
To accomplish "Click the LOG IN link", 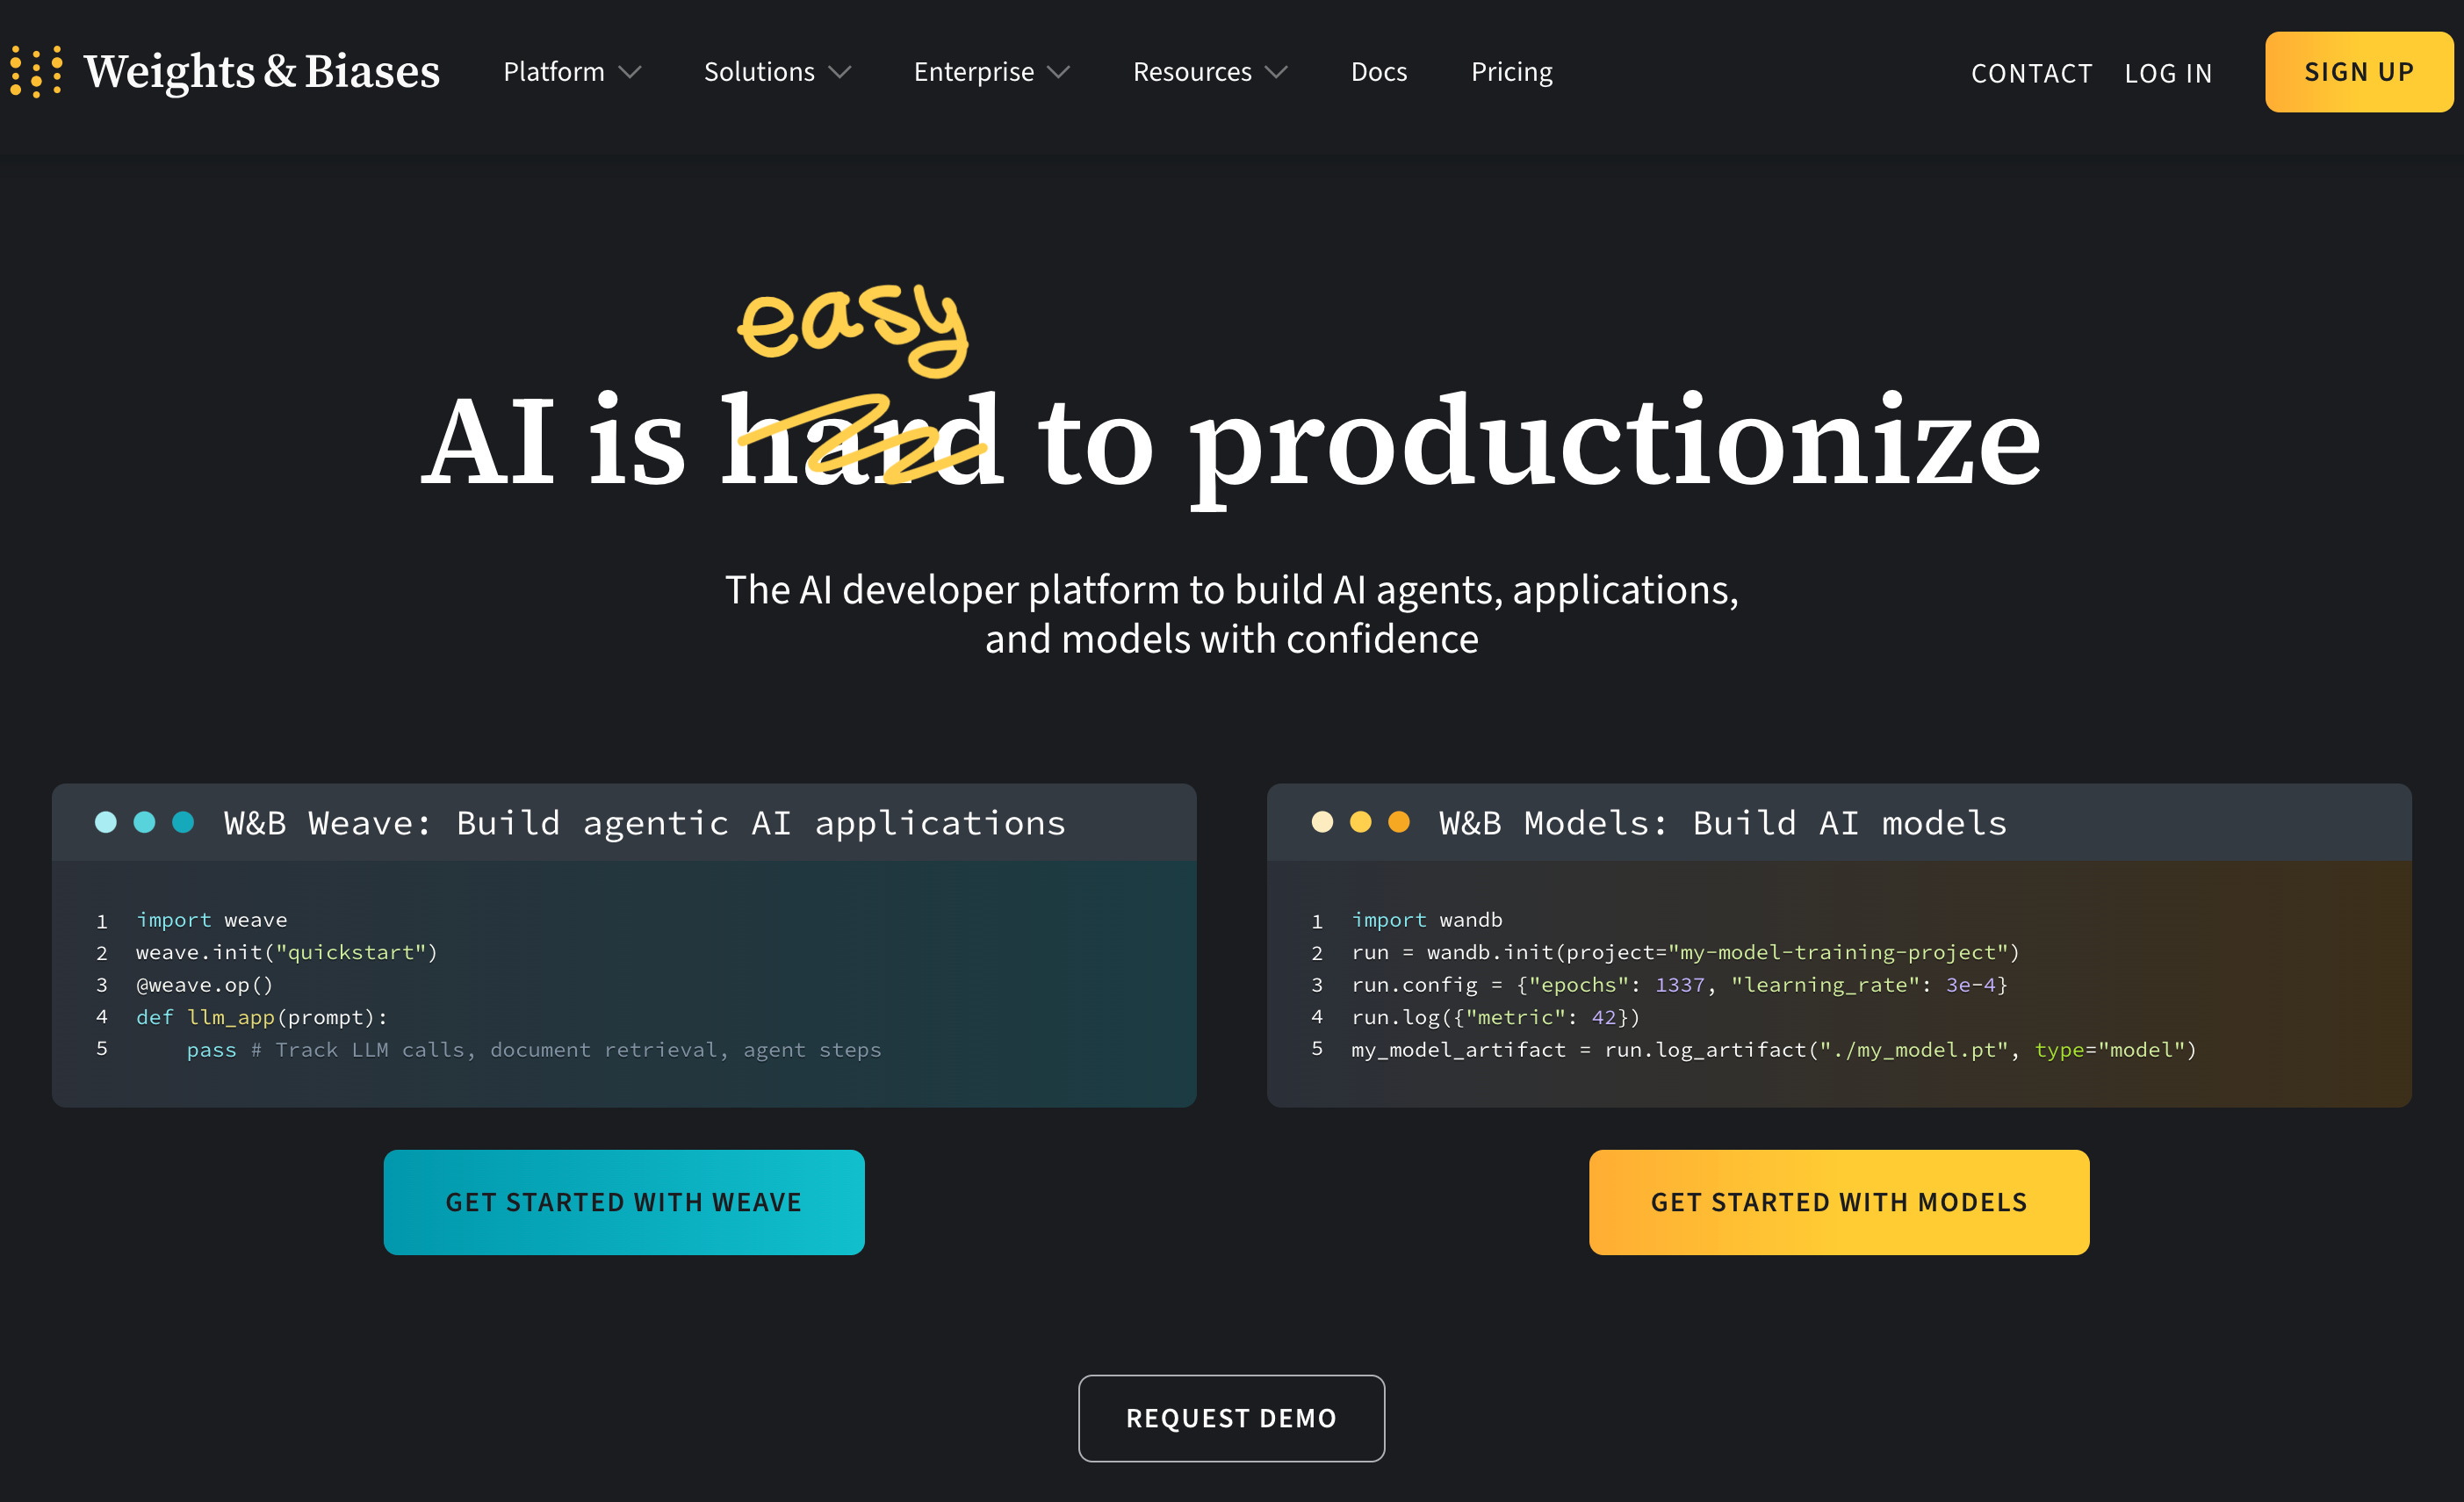I will click(2168, 73).
